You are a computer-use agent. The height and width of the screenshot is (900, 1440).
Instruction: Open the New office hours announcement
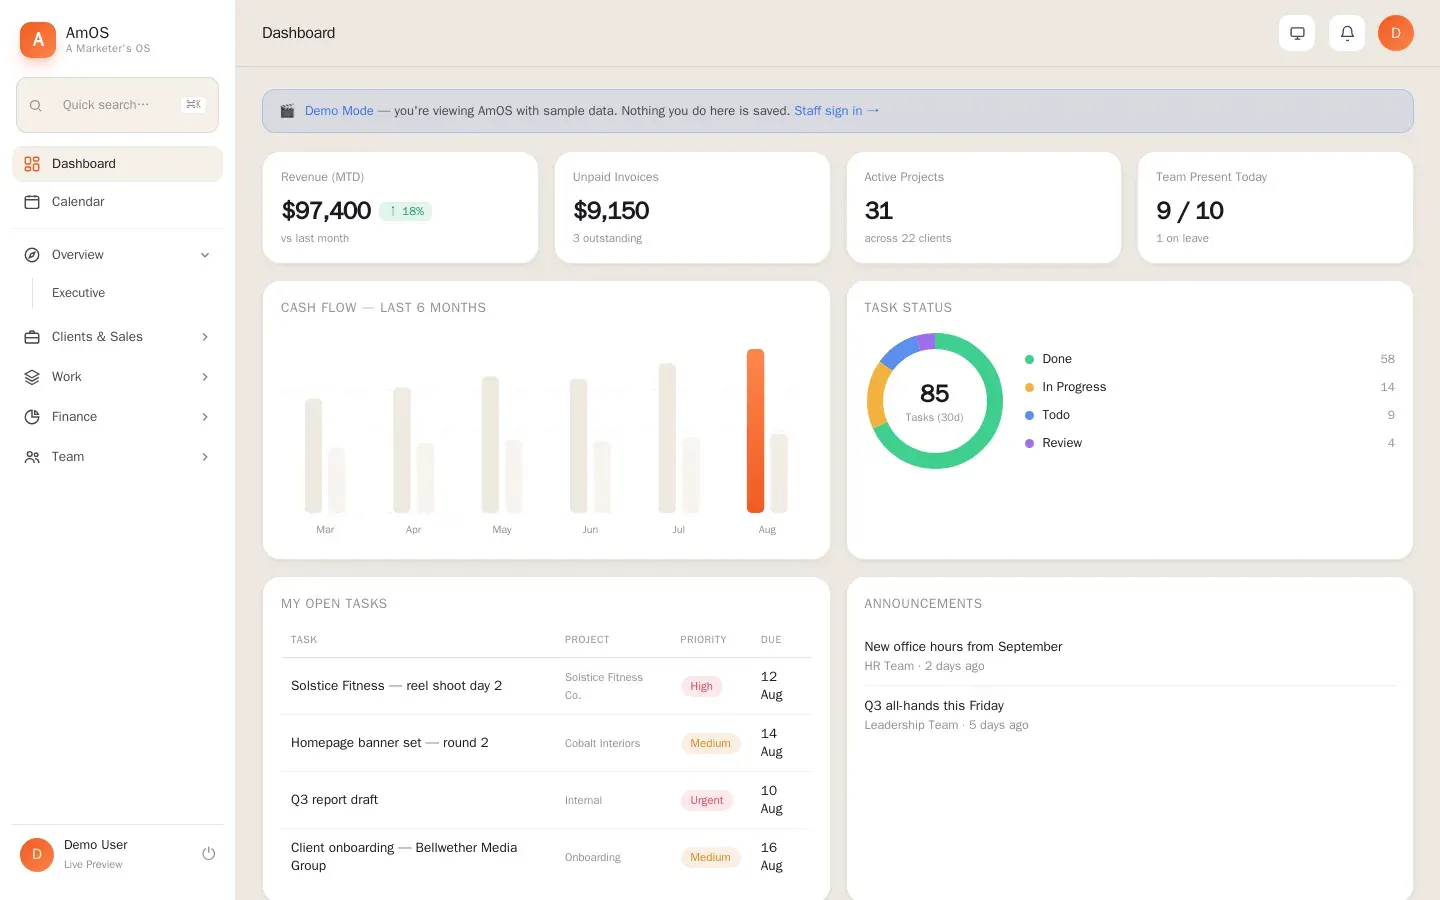tap(963, 647)
